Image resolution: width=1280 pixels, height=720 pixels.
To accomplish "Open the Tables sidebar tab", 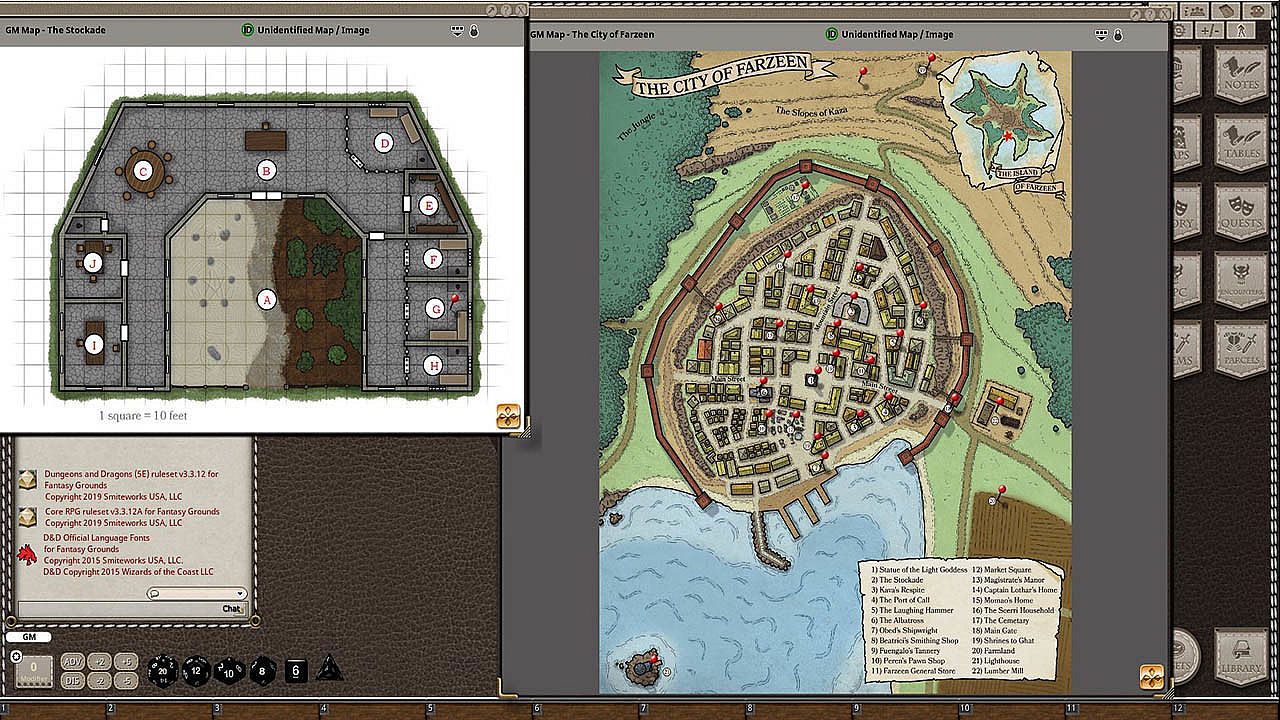I will (1241, 142).
